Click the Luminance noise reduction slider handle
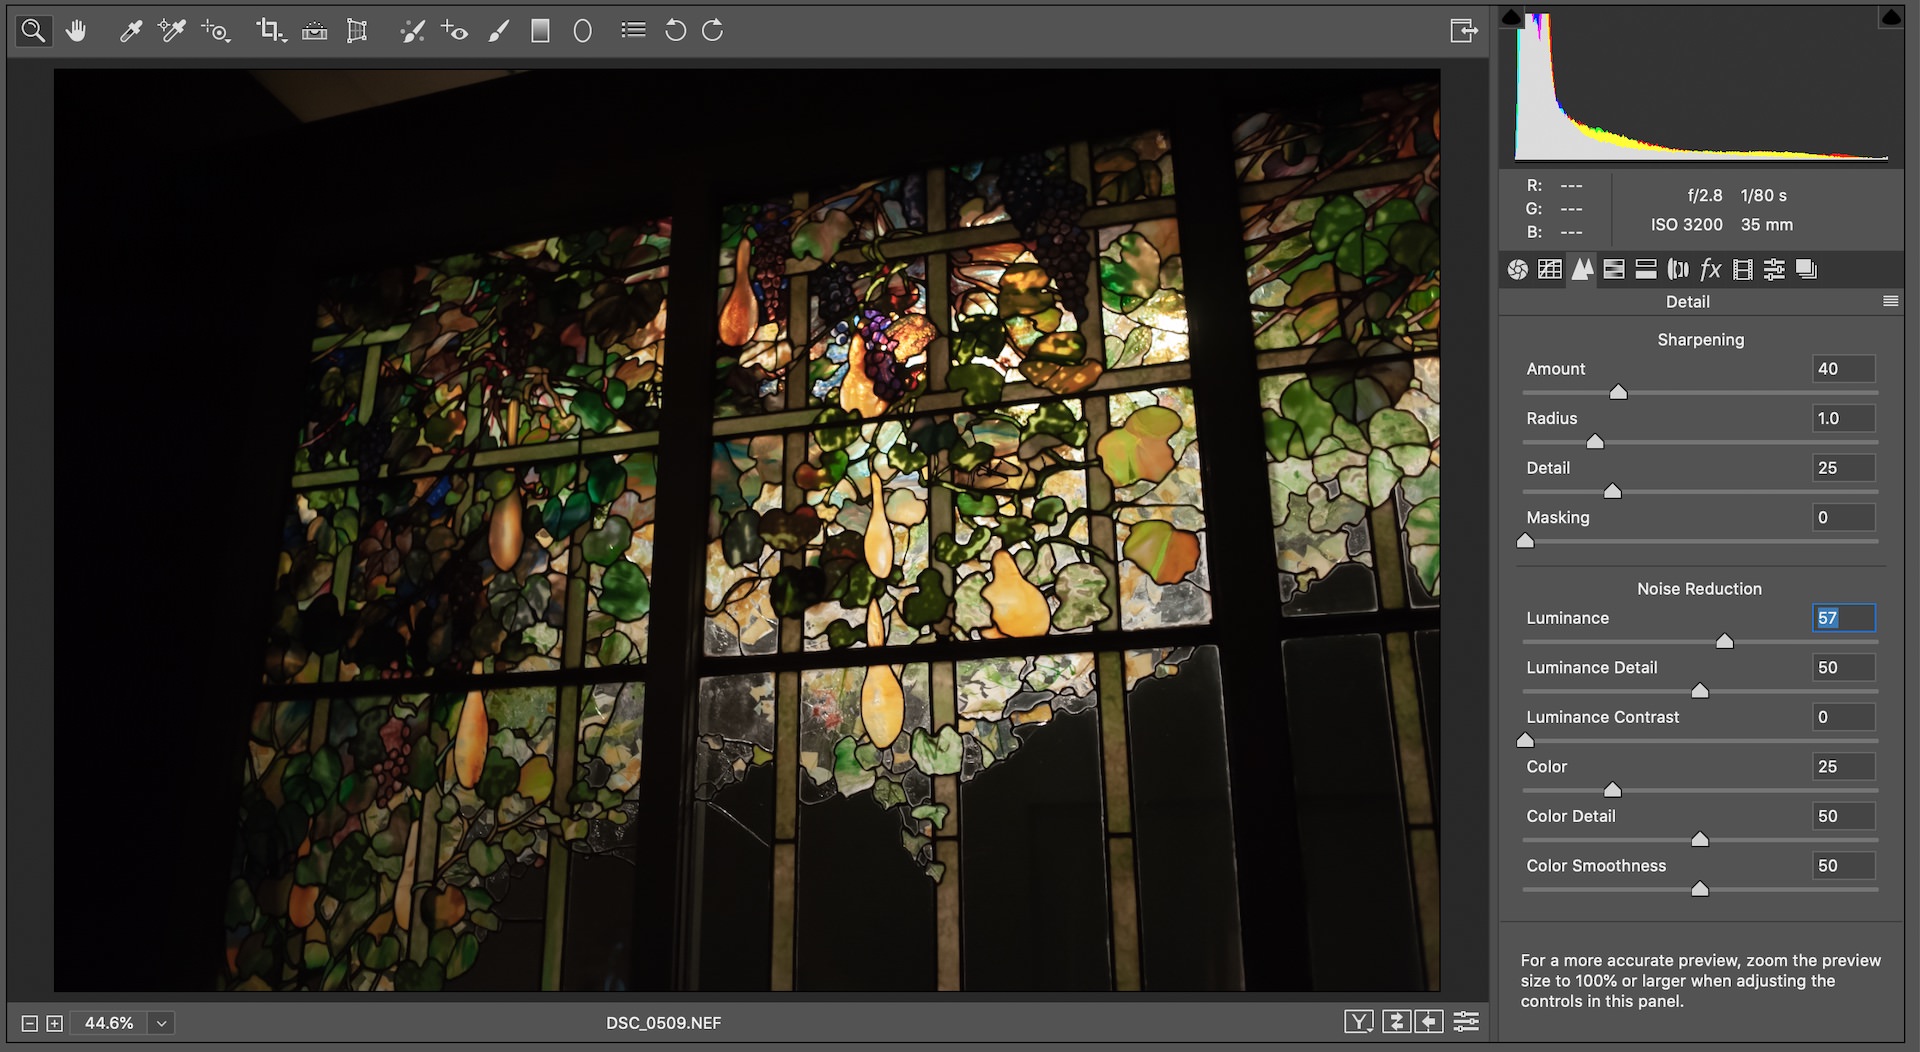Image resolution: width=1920 pixels, height=1052 pixels. [x=1724, y=640]
